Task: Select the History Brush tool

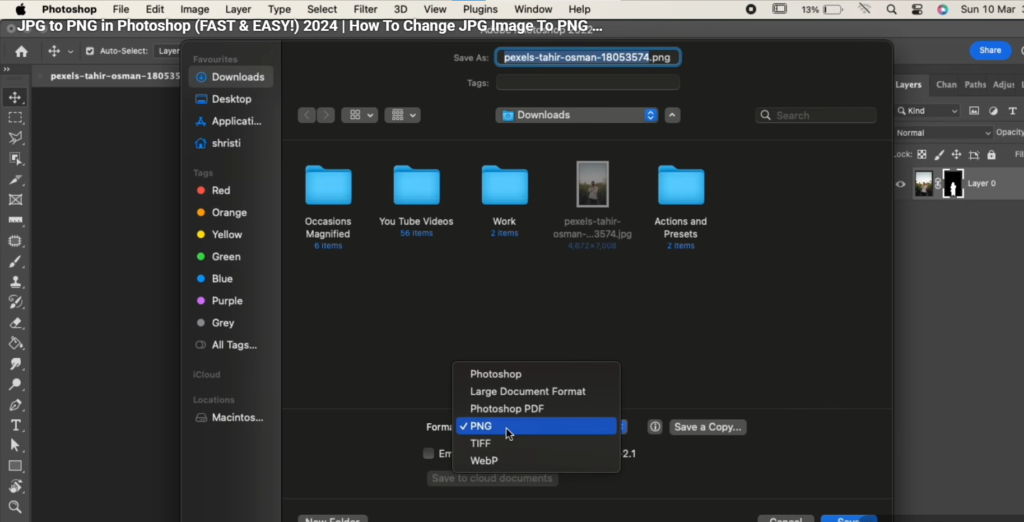Action: [15, 302]
